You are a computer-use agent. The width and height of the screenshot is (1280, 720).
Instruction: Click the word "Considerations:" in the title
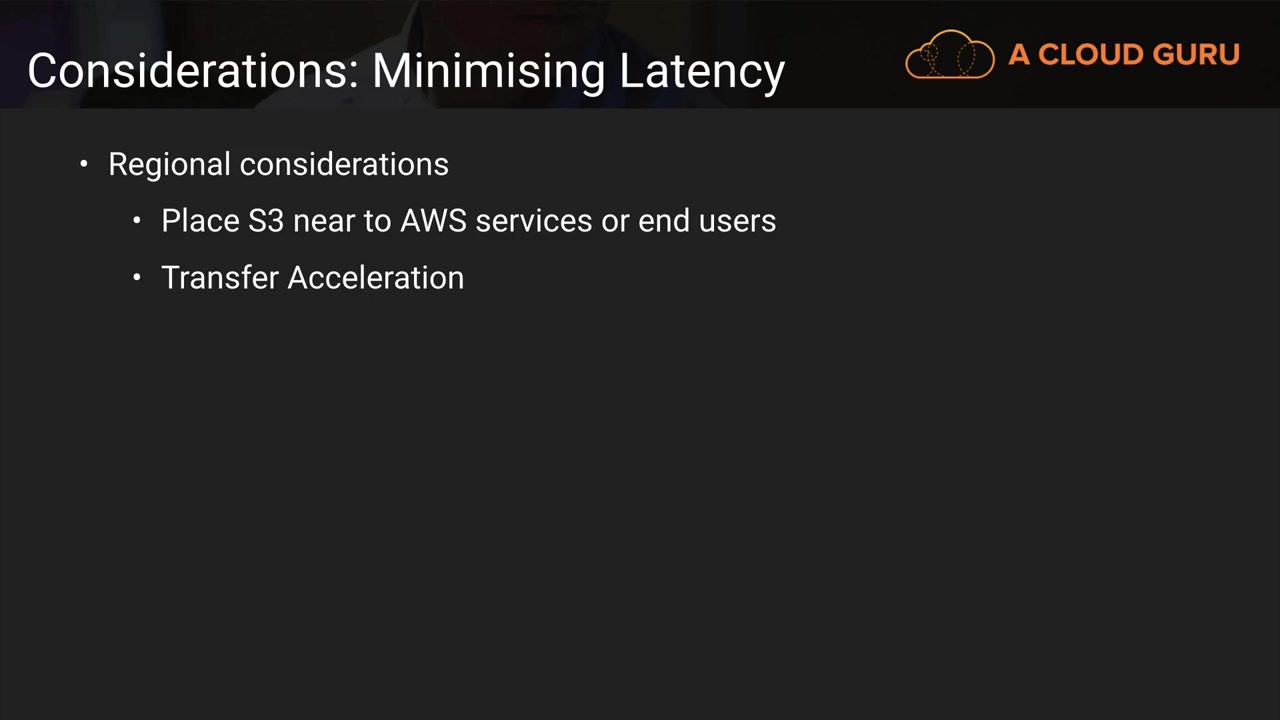pyautogui.click(x=192, y=71)
